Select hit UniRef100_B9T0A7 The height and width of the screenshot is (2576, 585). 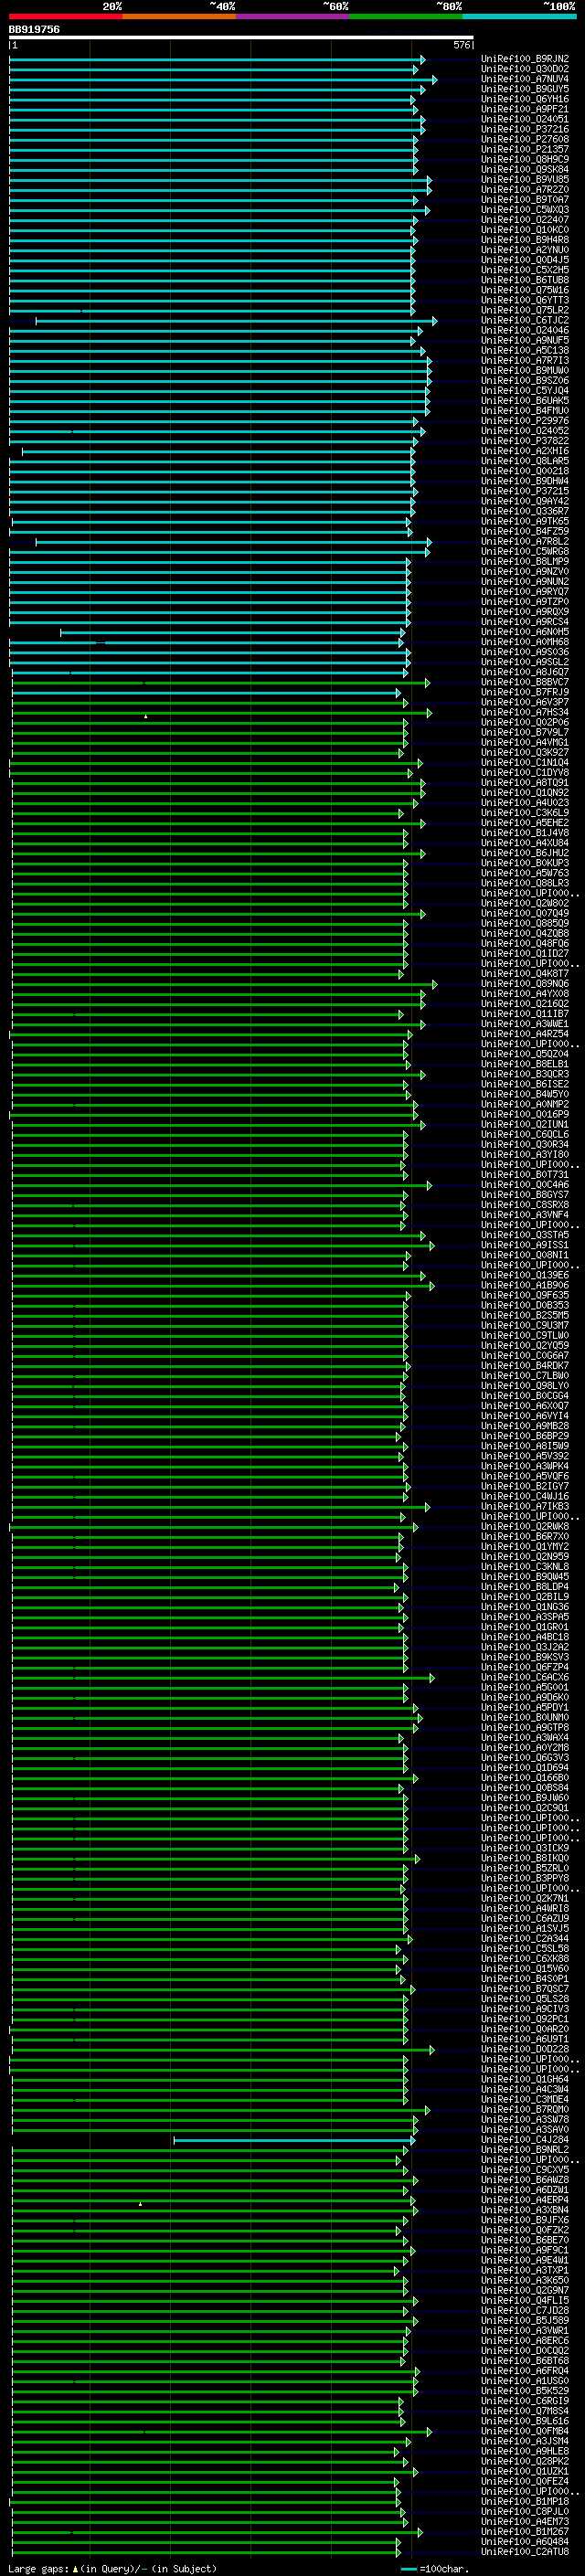point(525,199)
